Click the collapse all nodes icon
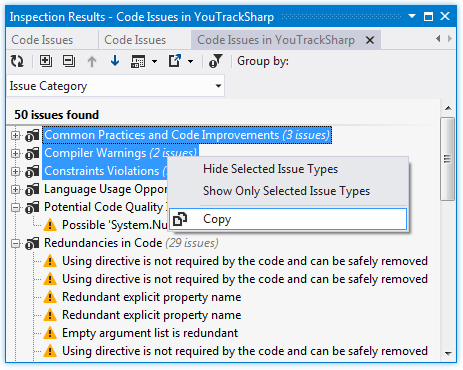463x370 pixels. (69, 61)
